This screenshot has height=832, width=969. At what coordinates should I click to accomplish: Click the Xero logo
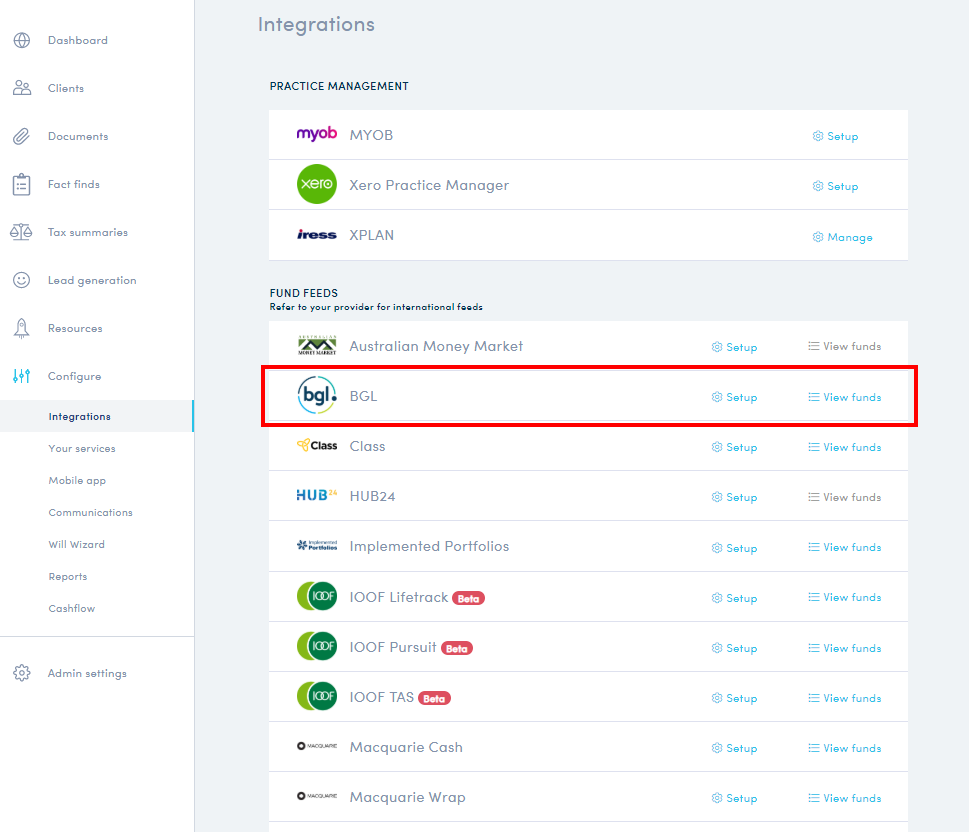316,184
